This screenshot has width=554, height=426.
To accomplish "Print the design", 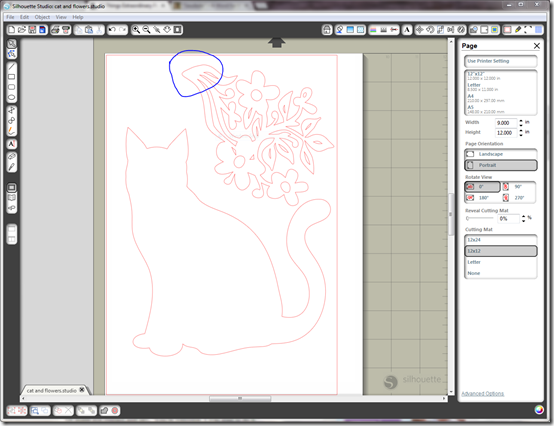I will (55, 30).
